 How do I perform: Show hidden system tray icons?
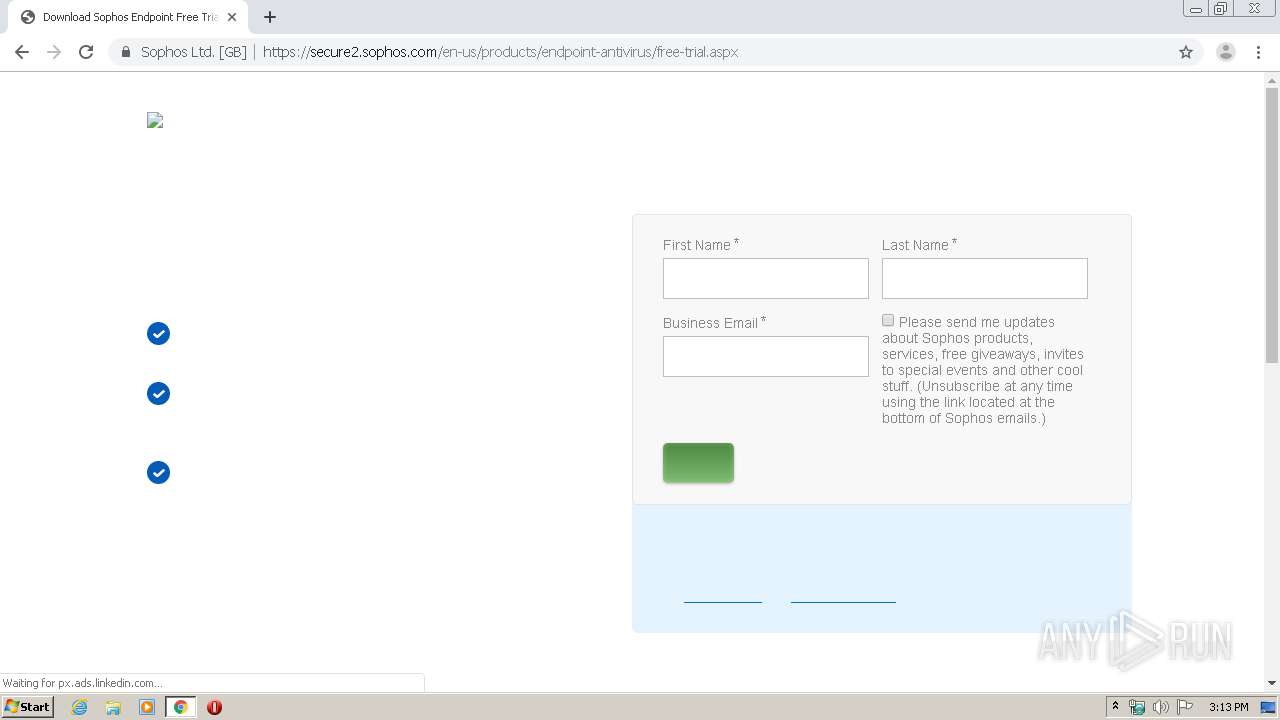click(x=1115, y=707)
